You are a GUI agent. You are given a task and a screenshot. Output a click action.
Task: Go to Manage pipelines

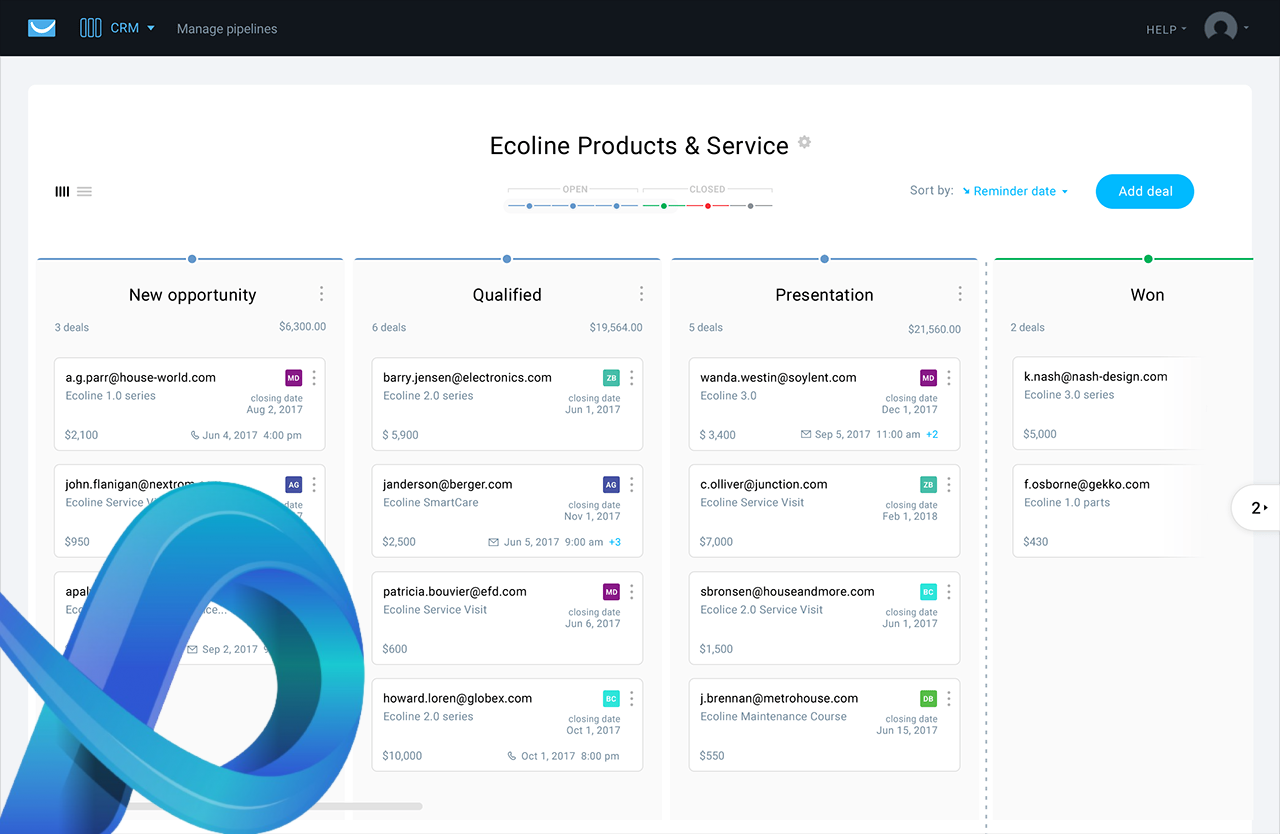[x=227, y=29]
